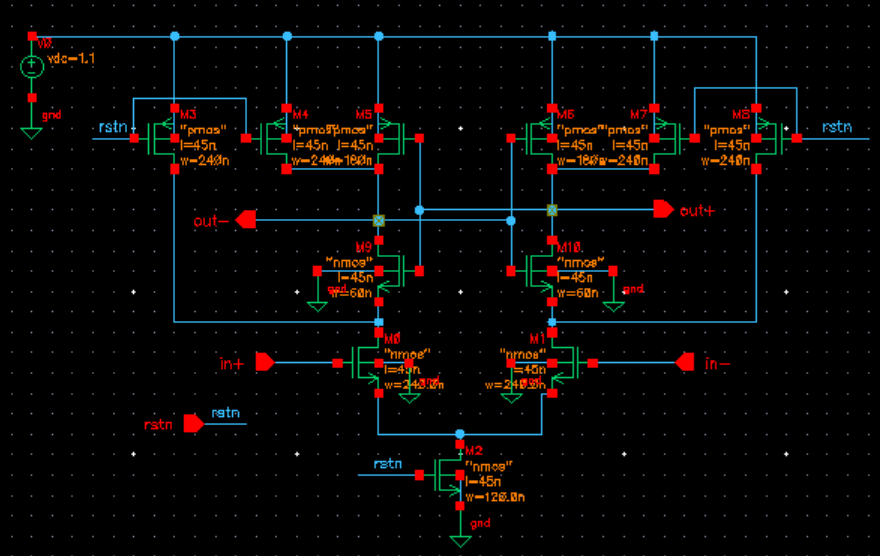Screen dimensions: 880x556
Task: Select the M0 bulk ground symbol
Action: click(x=410, y=398)
